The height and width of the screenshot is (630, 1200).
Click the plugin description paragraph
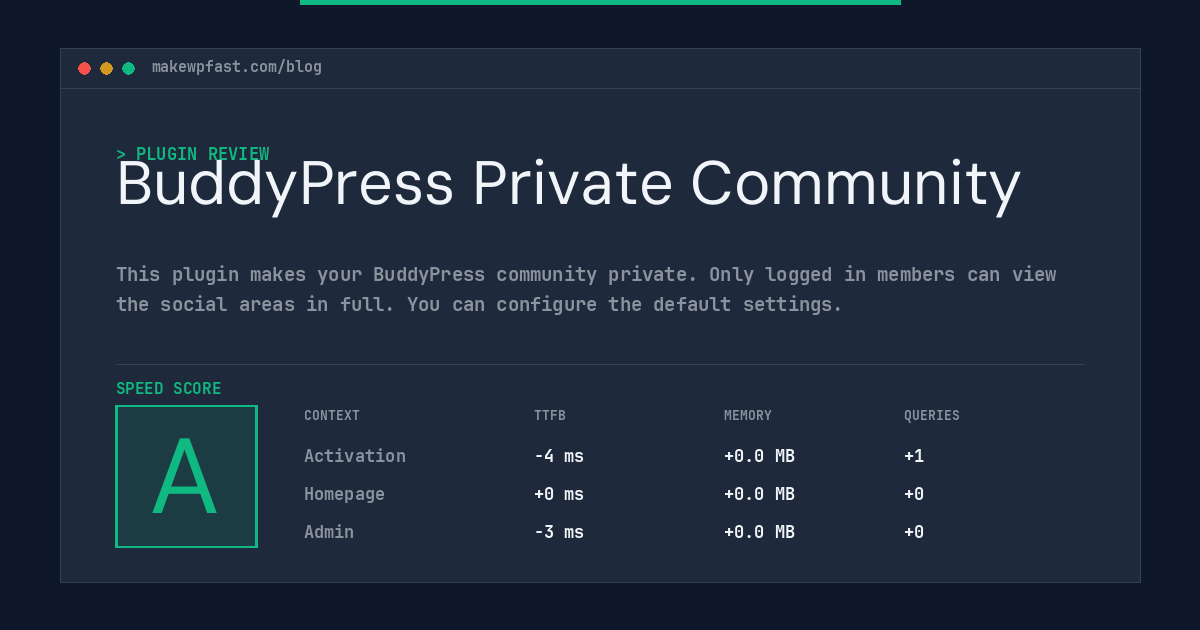point(586,289)
